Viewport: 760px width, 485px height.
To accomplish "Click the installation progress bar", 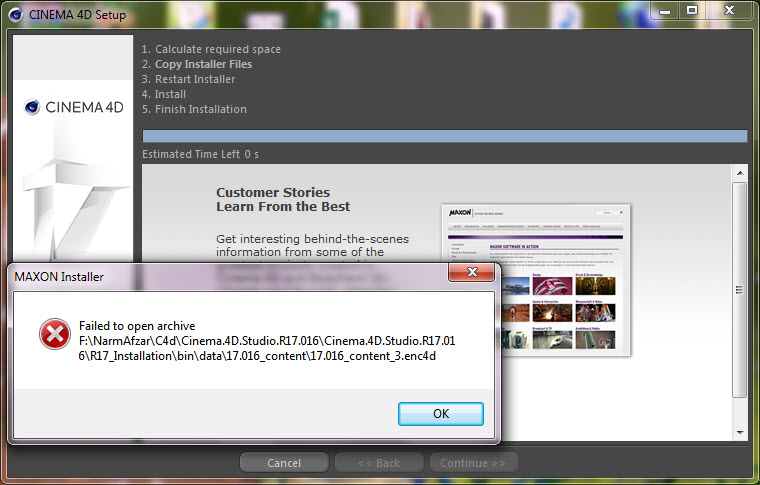I will 444,136.
